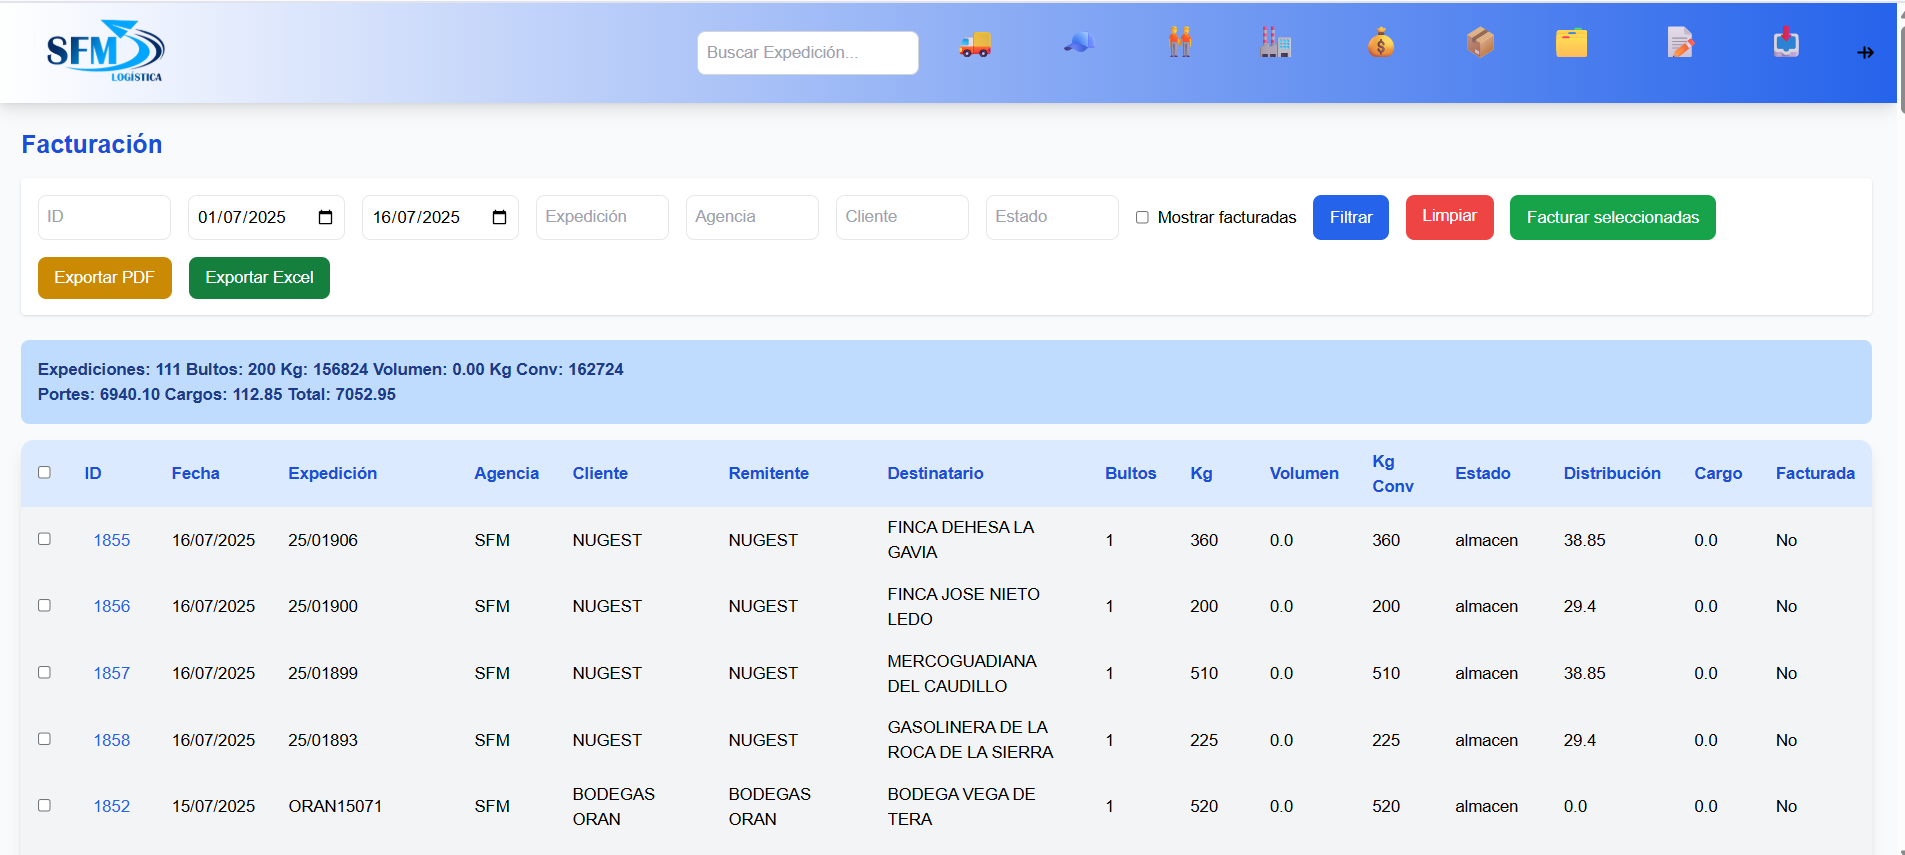Click expedition number ORAN15071
The image size is (1905, 855).
click(x=335, y=806)
